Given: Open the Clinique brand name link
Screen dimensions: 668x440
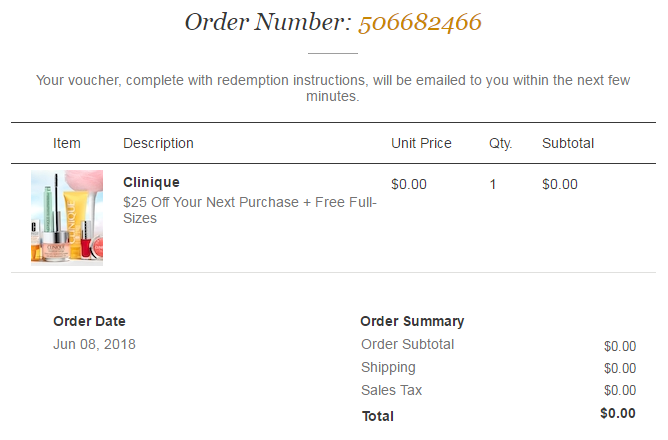Looking at the screenshot, I should (151, 183).
